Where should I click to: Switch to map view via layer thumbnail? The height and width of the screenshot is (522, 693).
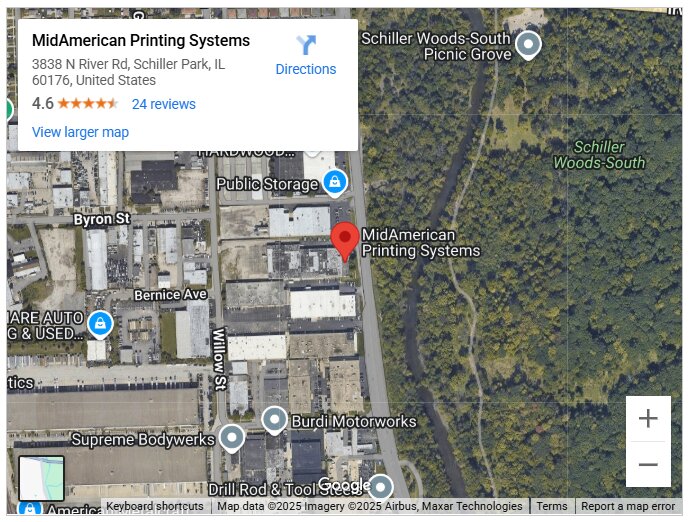coord(42,479)
